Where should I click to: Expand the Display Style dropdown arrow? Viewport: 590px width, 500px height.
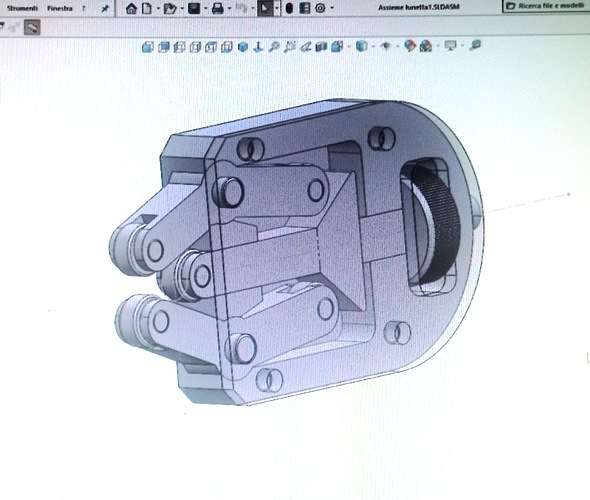[x=373, y=46]
